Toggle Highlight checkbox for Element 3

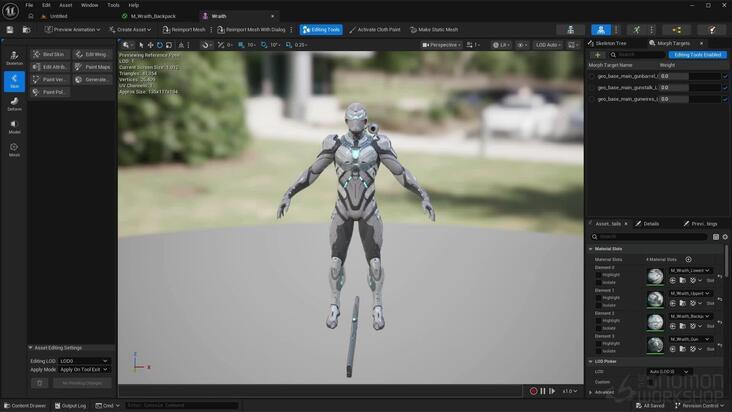pyautogui.click(x=598, y=343)
